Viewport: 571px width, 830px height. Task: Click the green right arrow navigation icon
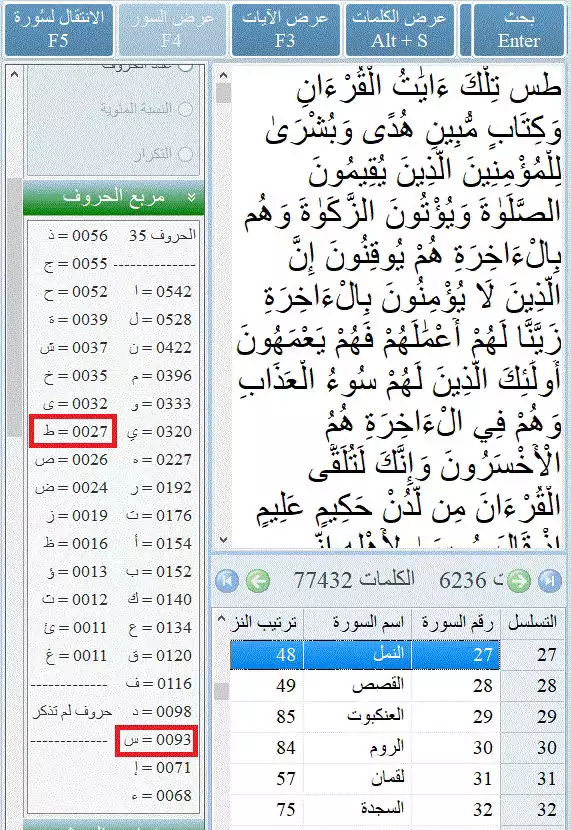[x=519, y=581]
